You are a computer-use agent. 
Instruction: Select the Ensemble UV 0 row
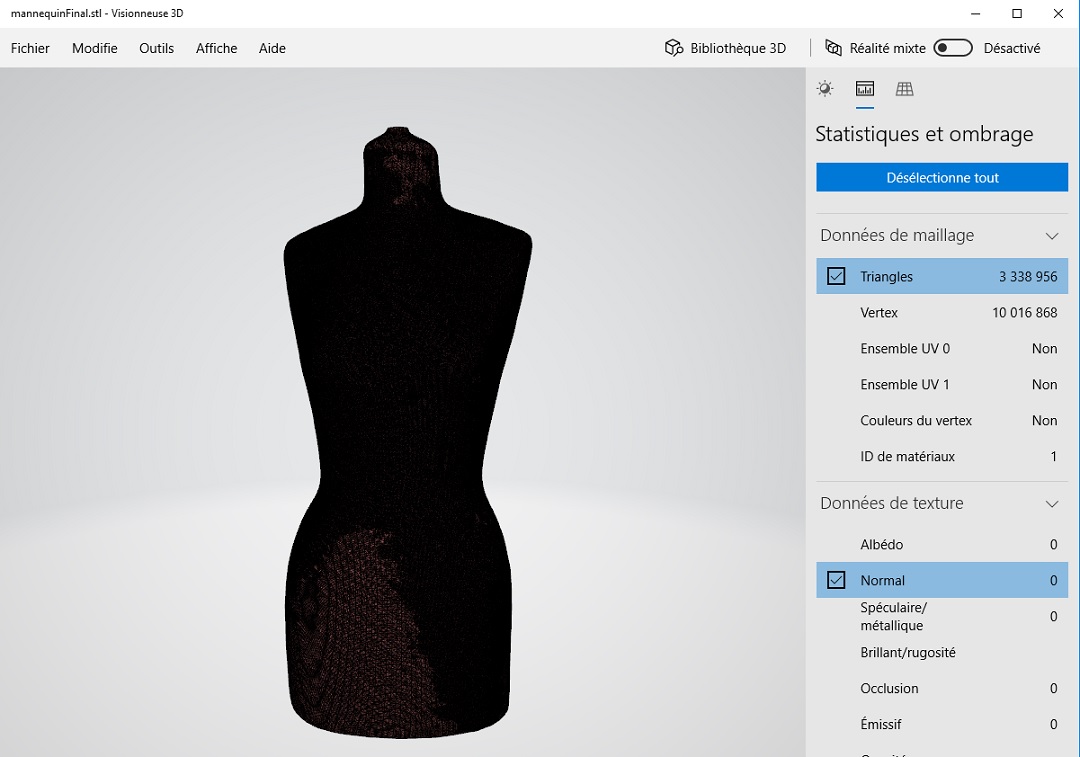[942, 349]
